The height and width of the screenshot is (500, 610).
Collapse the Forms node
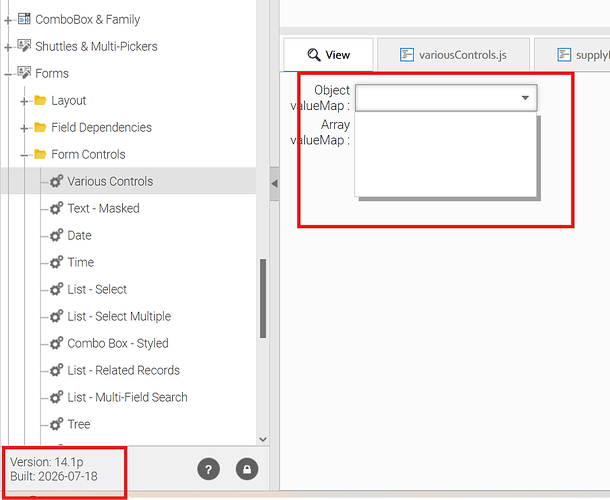(8, 74)
